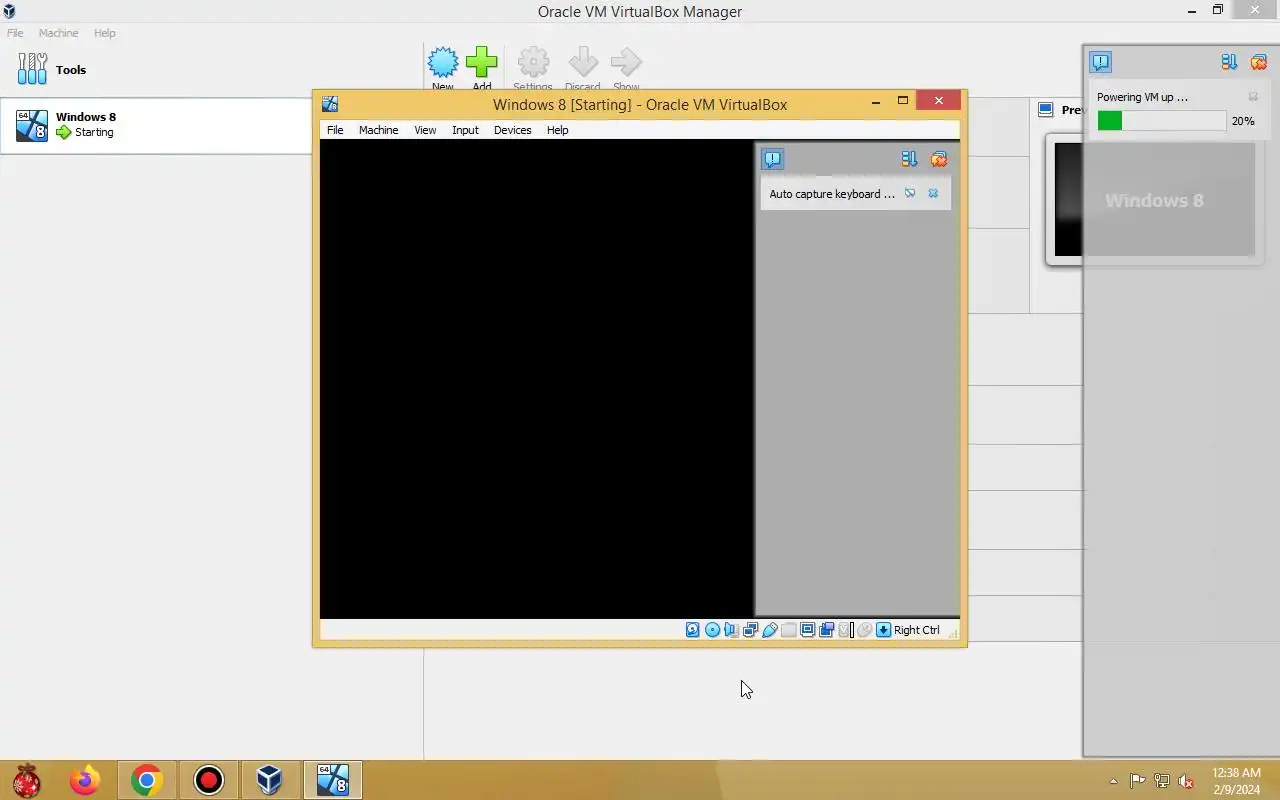
Task: Open View menu in VM window
Action: (425, 130)
